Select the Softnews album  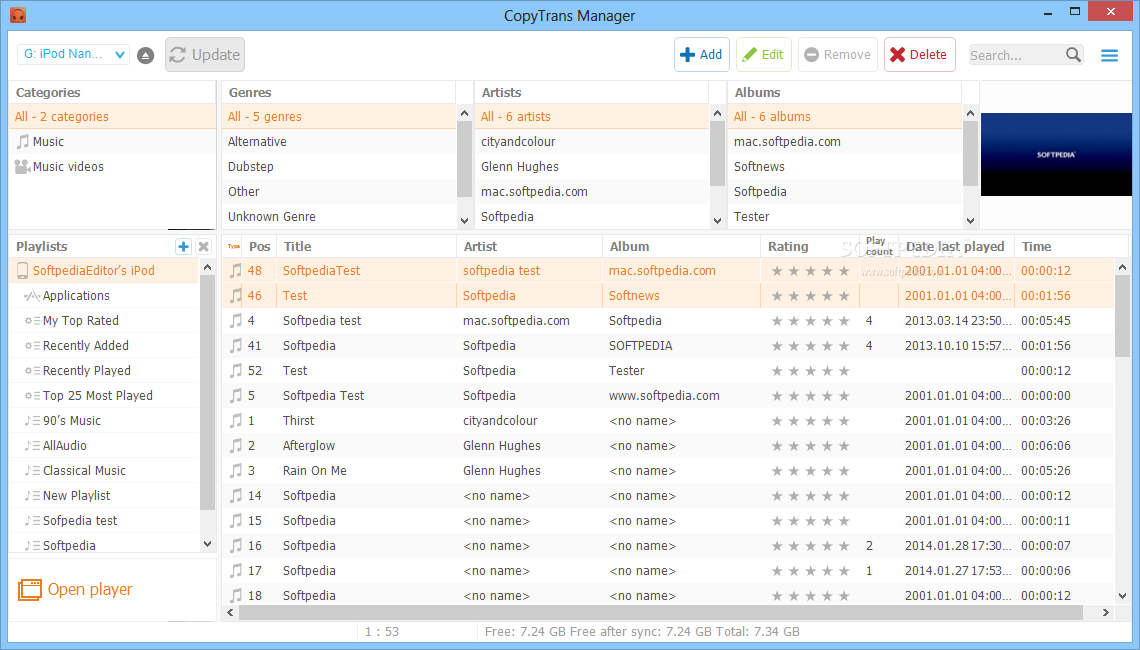coord(845,166)
